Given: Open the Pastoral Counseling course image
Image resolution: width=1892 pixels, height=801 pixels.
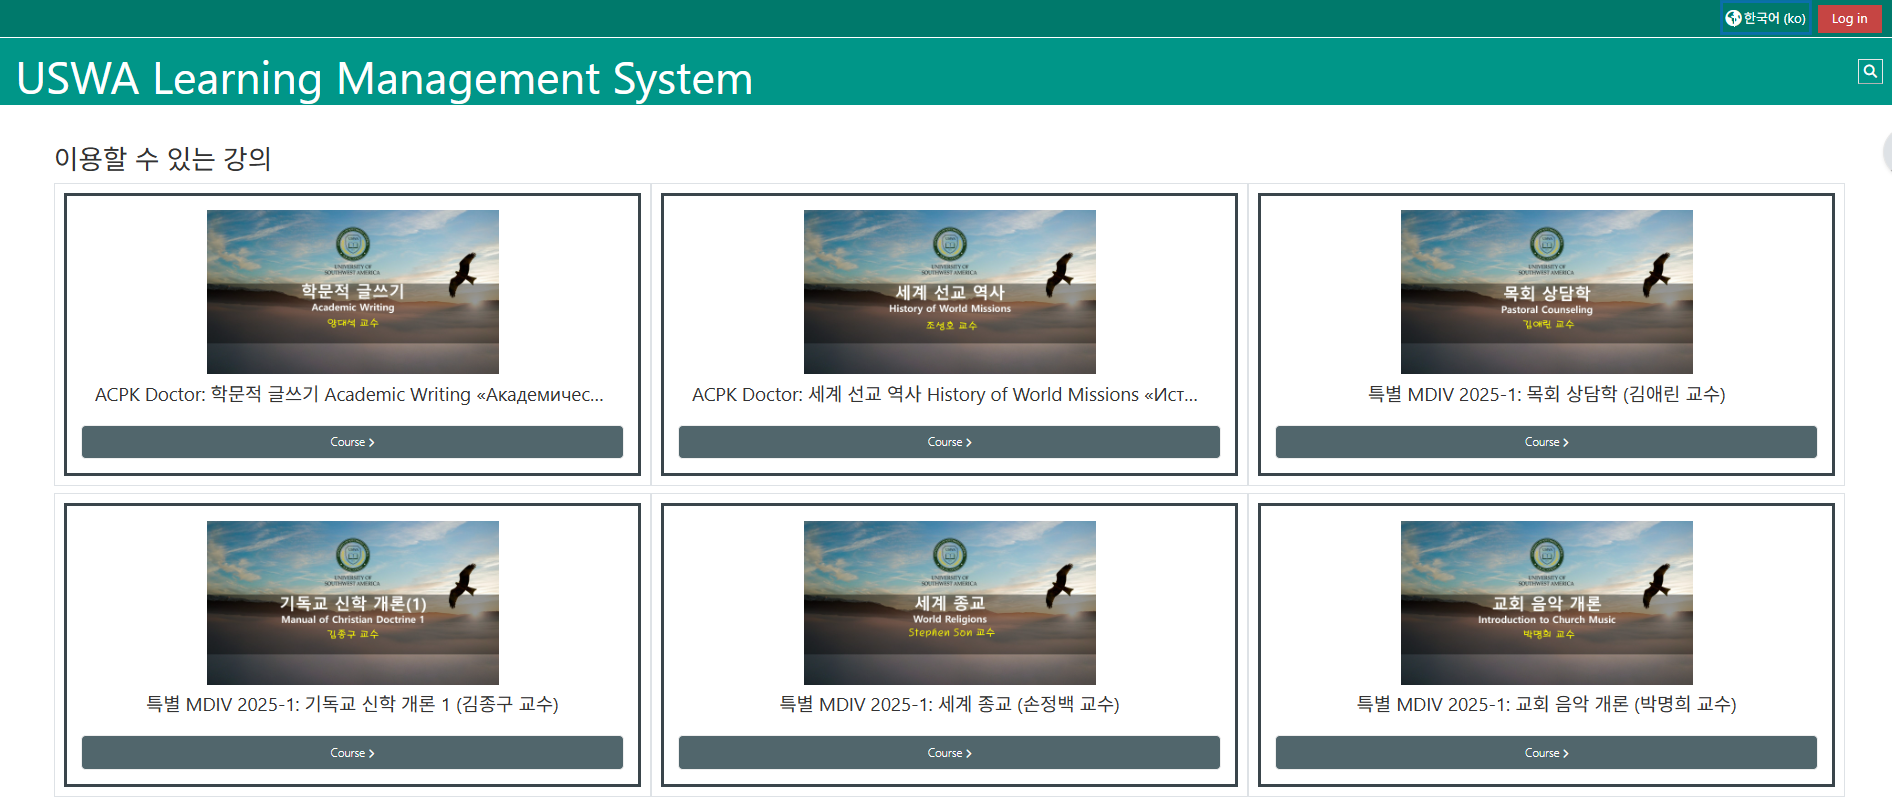Looking at the screenshot, I should click(1546, 292).
